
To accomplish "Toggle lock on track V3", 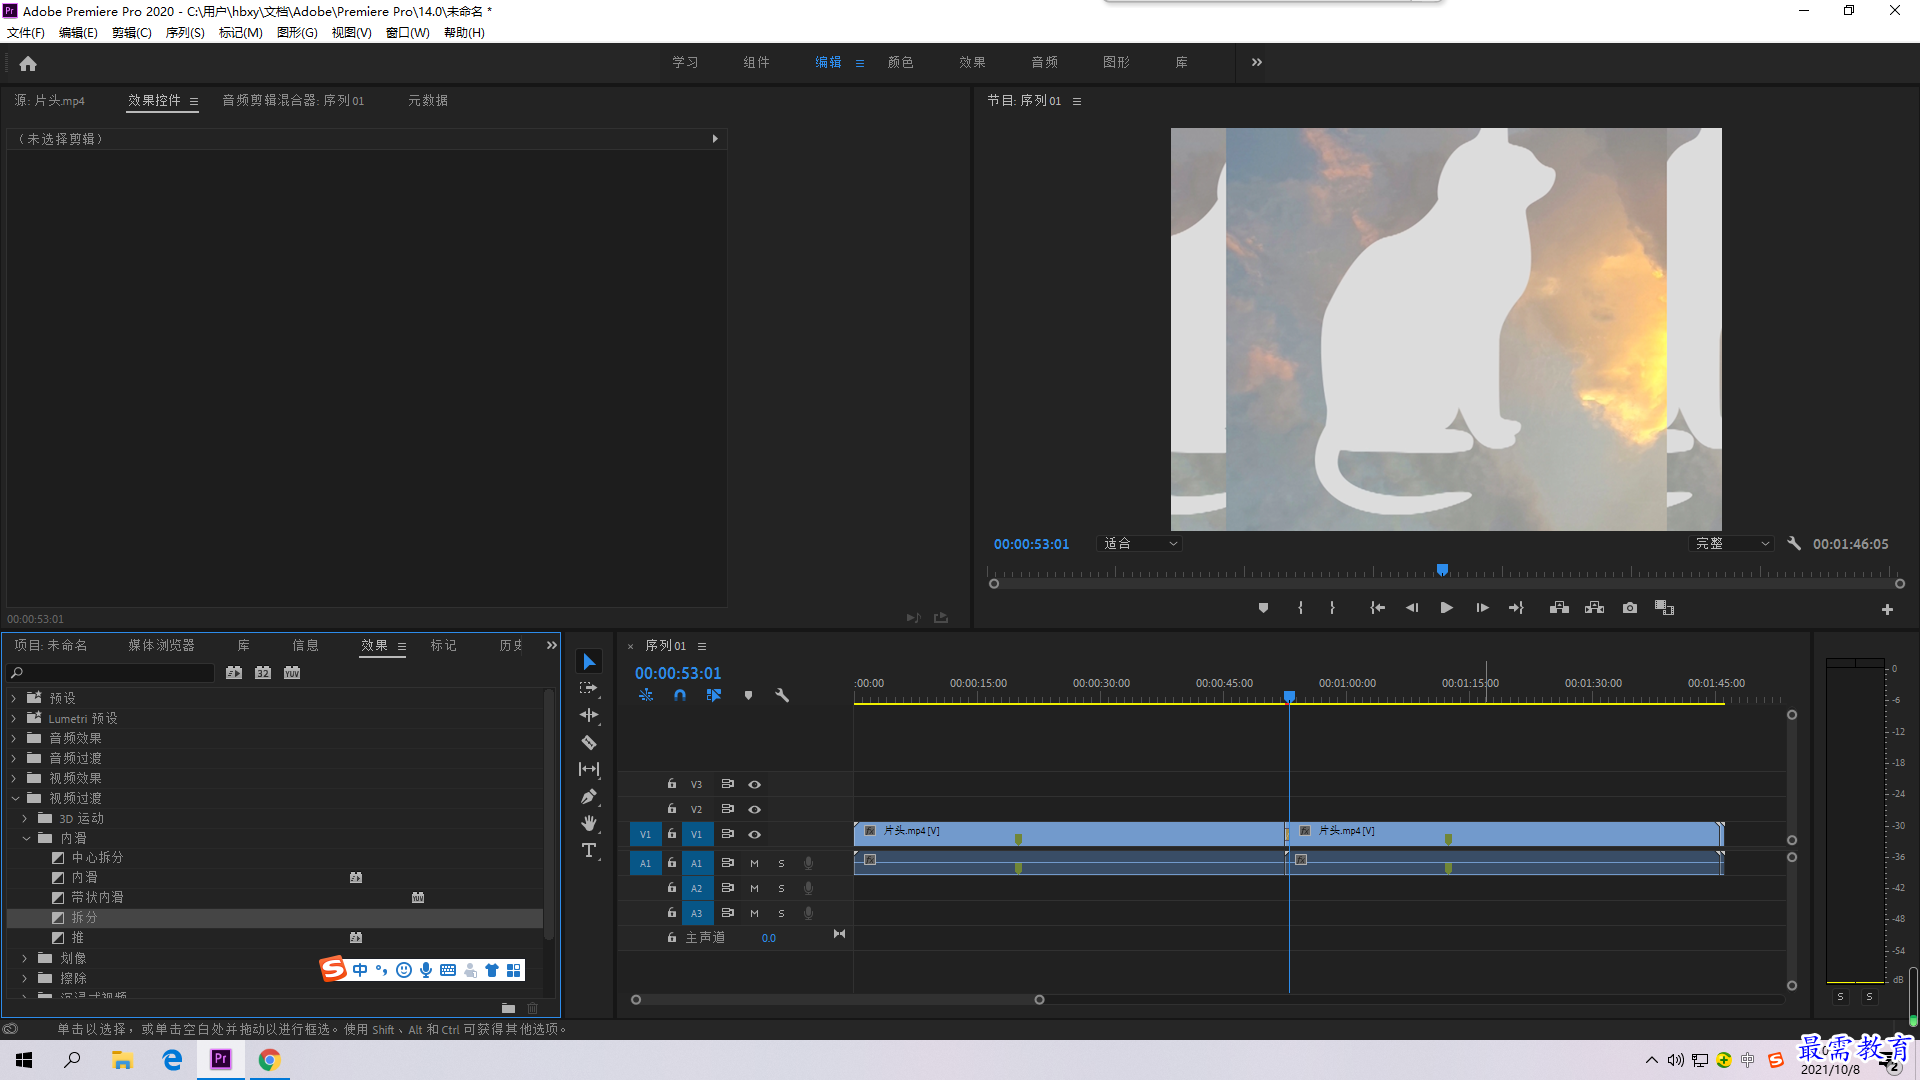I will [672, 784].
